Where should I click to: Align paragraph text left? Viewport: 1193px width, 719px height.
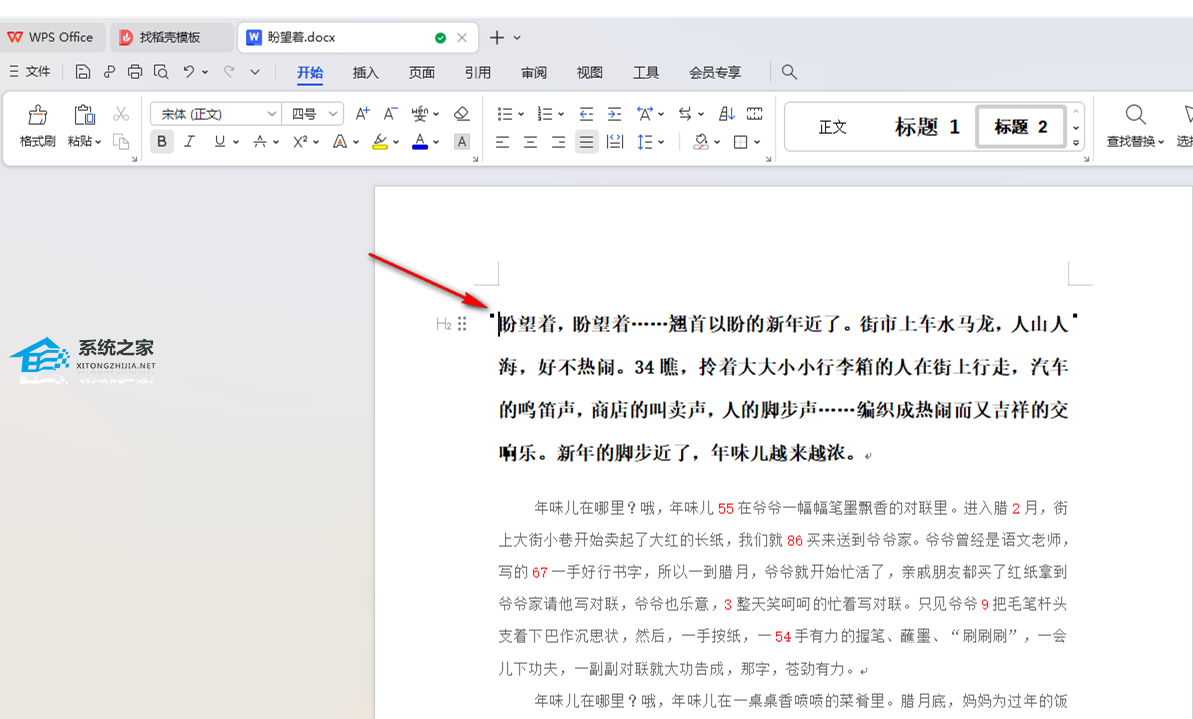502,142
